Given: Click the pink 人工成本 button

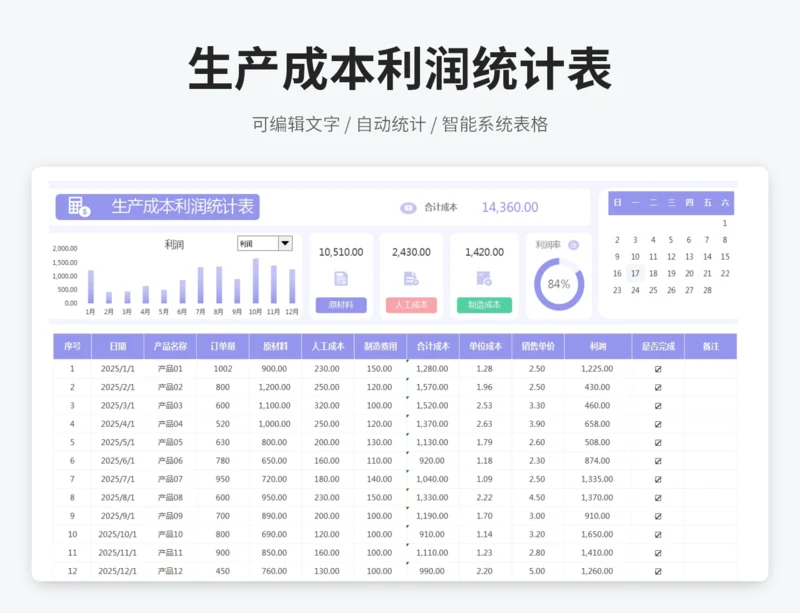Looking at the screenshot, I should coord(411,305).
